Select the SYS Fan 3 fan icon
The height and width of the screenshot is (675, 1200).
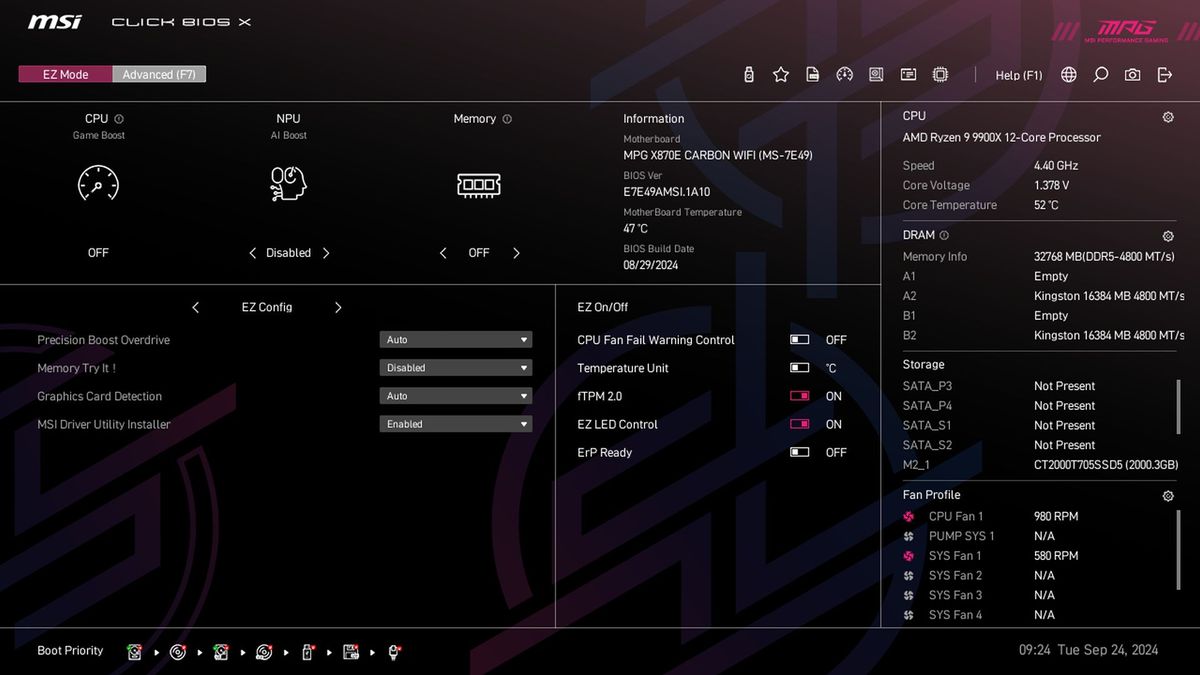pos(909,595)
